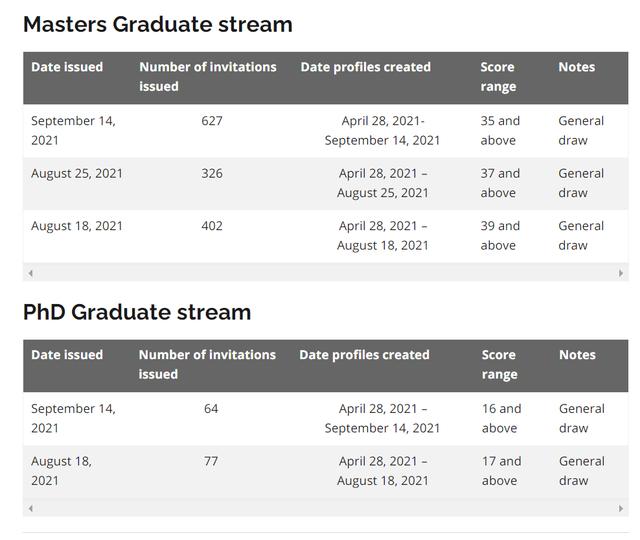Select the August 25, 2021 date issued cell
Screen dimensions: 640x540
click(77, 173)
